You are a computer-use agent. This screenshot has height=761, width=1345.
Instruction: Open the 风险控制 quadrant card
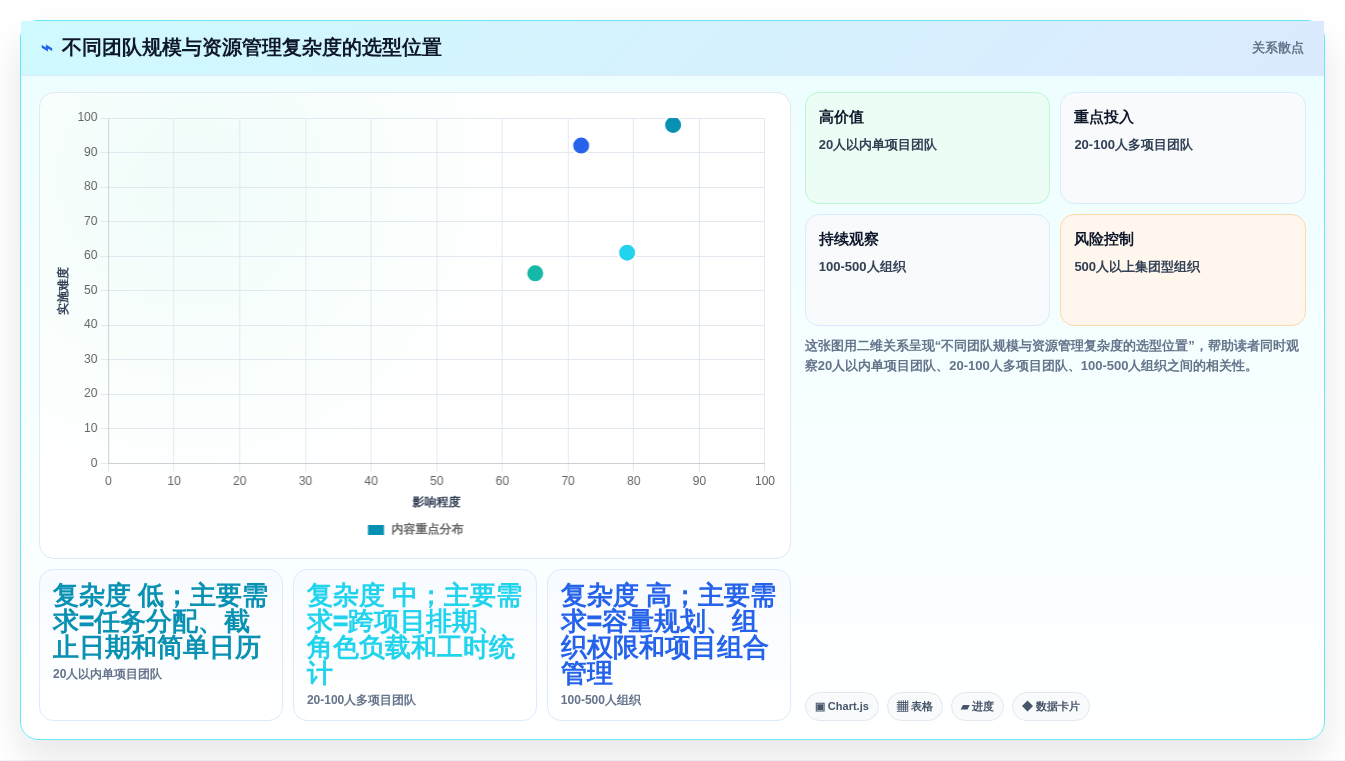1183,270
